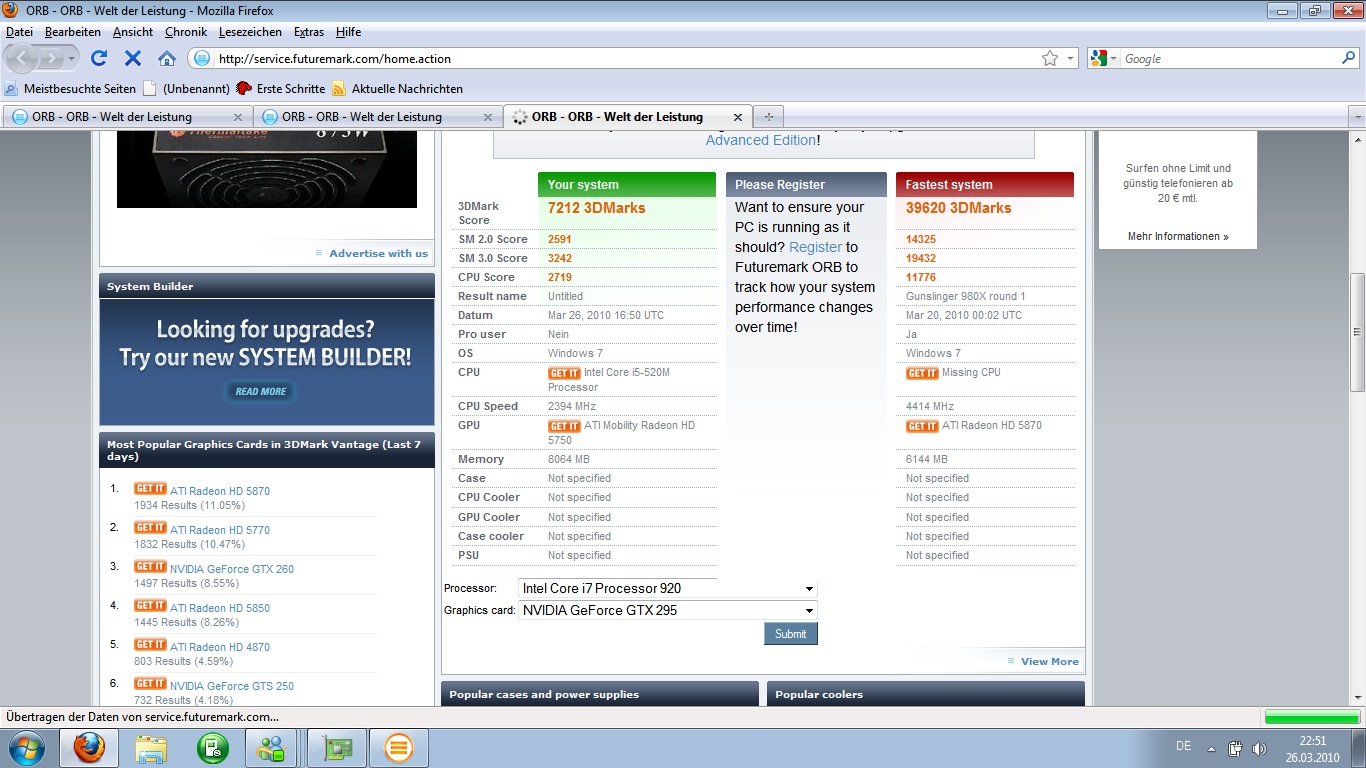The image size is (1366, 768).
Task: Click the speaker volume tray icon
Action: point(1259,748)
